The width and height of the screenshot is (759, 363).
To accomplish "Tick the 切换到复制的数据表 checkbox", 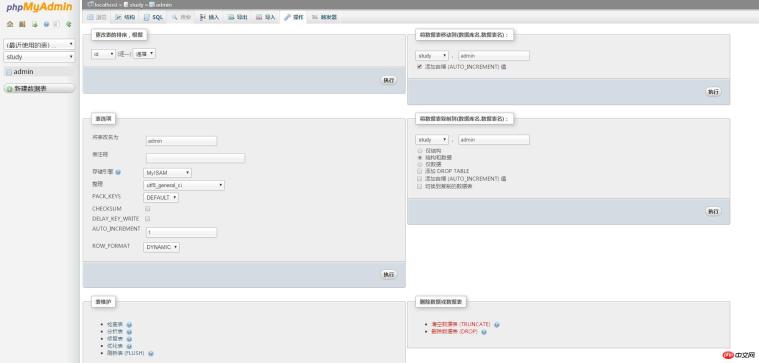I will pyautogui.click(x=420, y=186).
